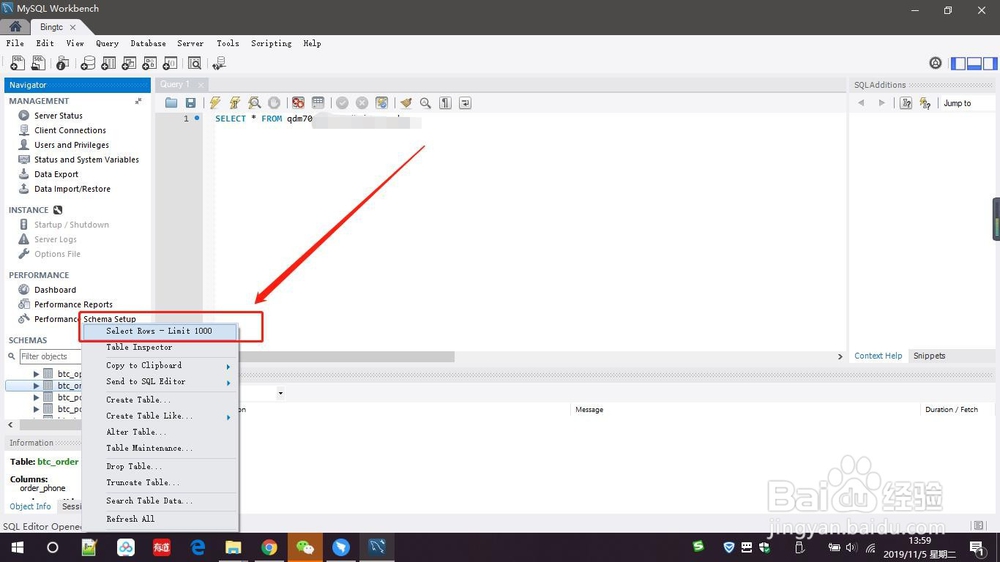Choose Drop Table from context menu
This screenshot has height=562, width=1000.
160,466
